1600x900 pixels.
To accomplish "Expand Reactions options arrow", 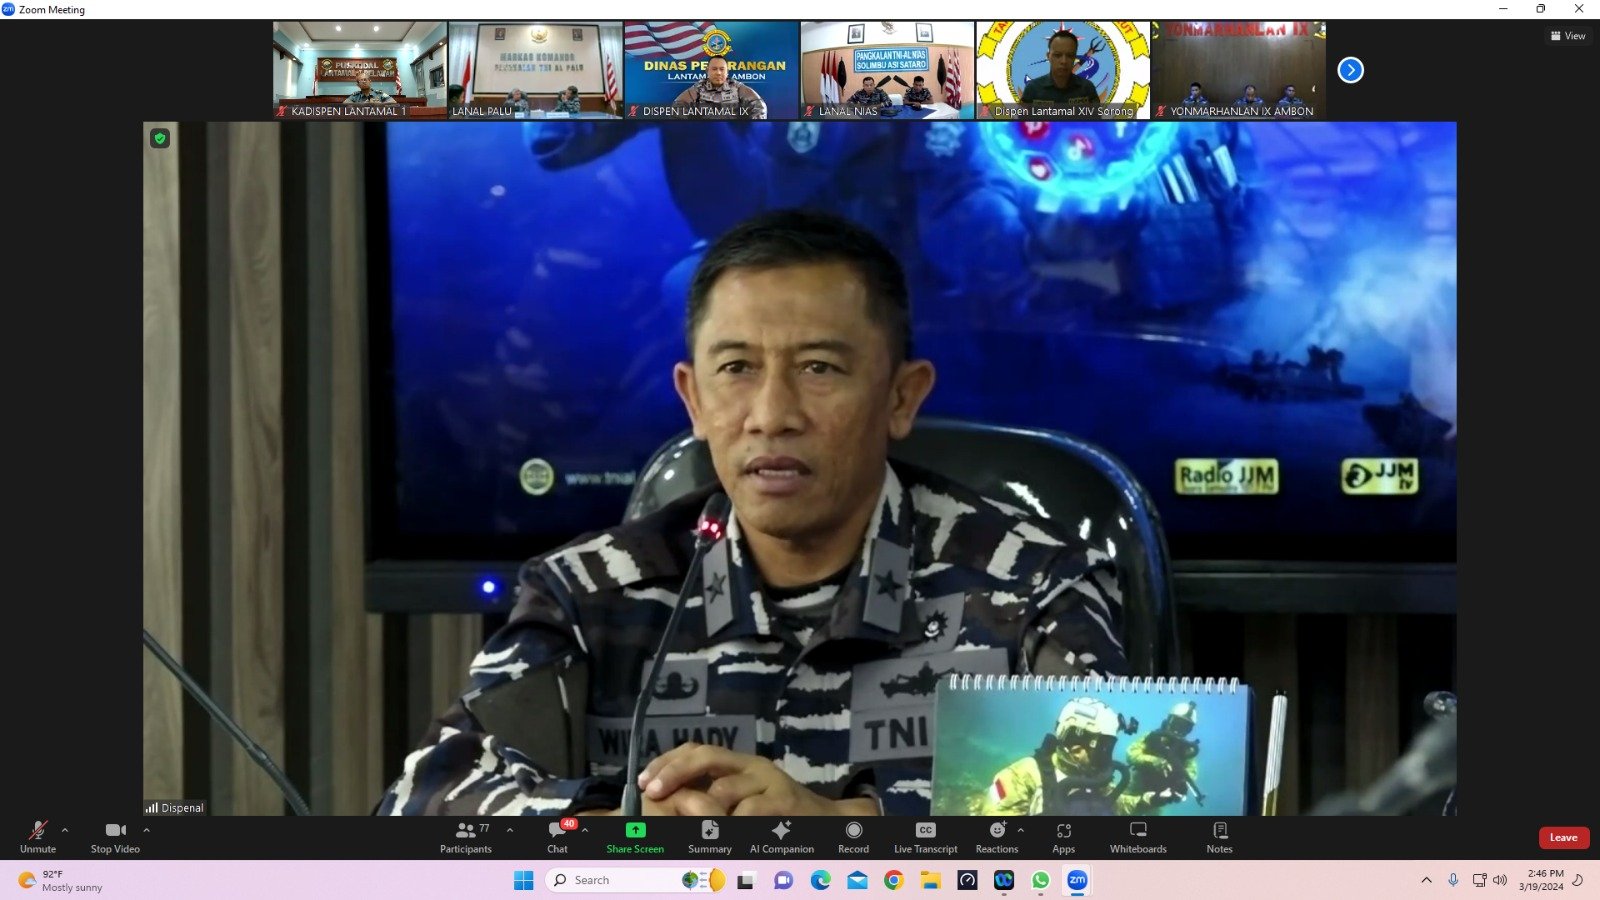I will (x=1020, y=830).
